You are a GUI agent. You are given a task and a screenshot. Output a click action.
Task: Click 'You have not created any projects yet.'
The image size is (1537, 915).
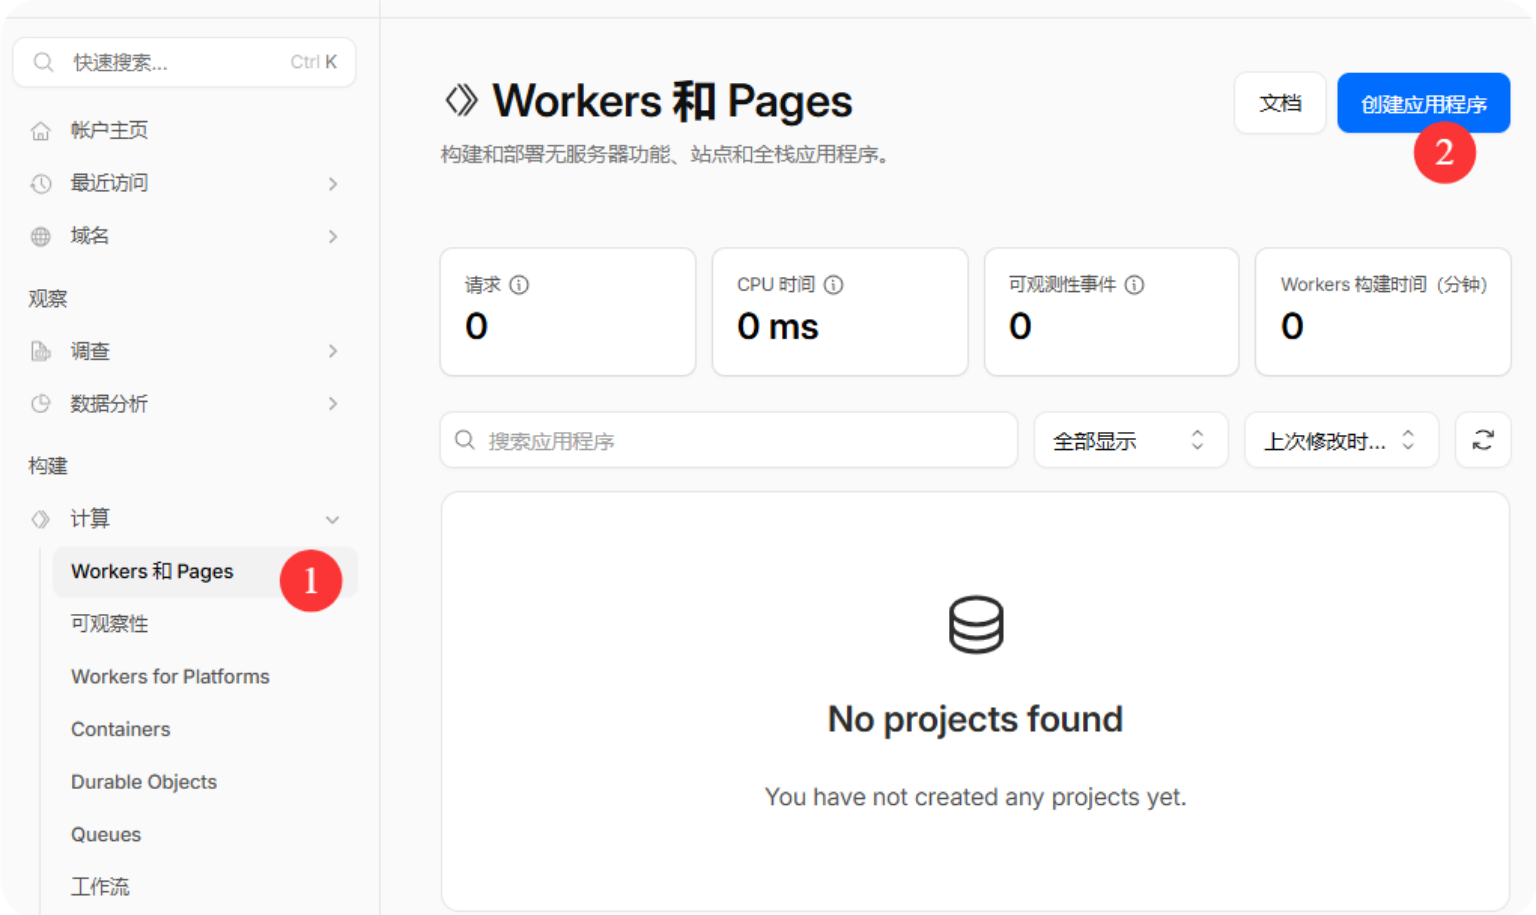[975, 797]
